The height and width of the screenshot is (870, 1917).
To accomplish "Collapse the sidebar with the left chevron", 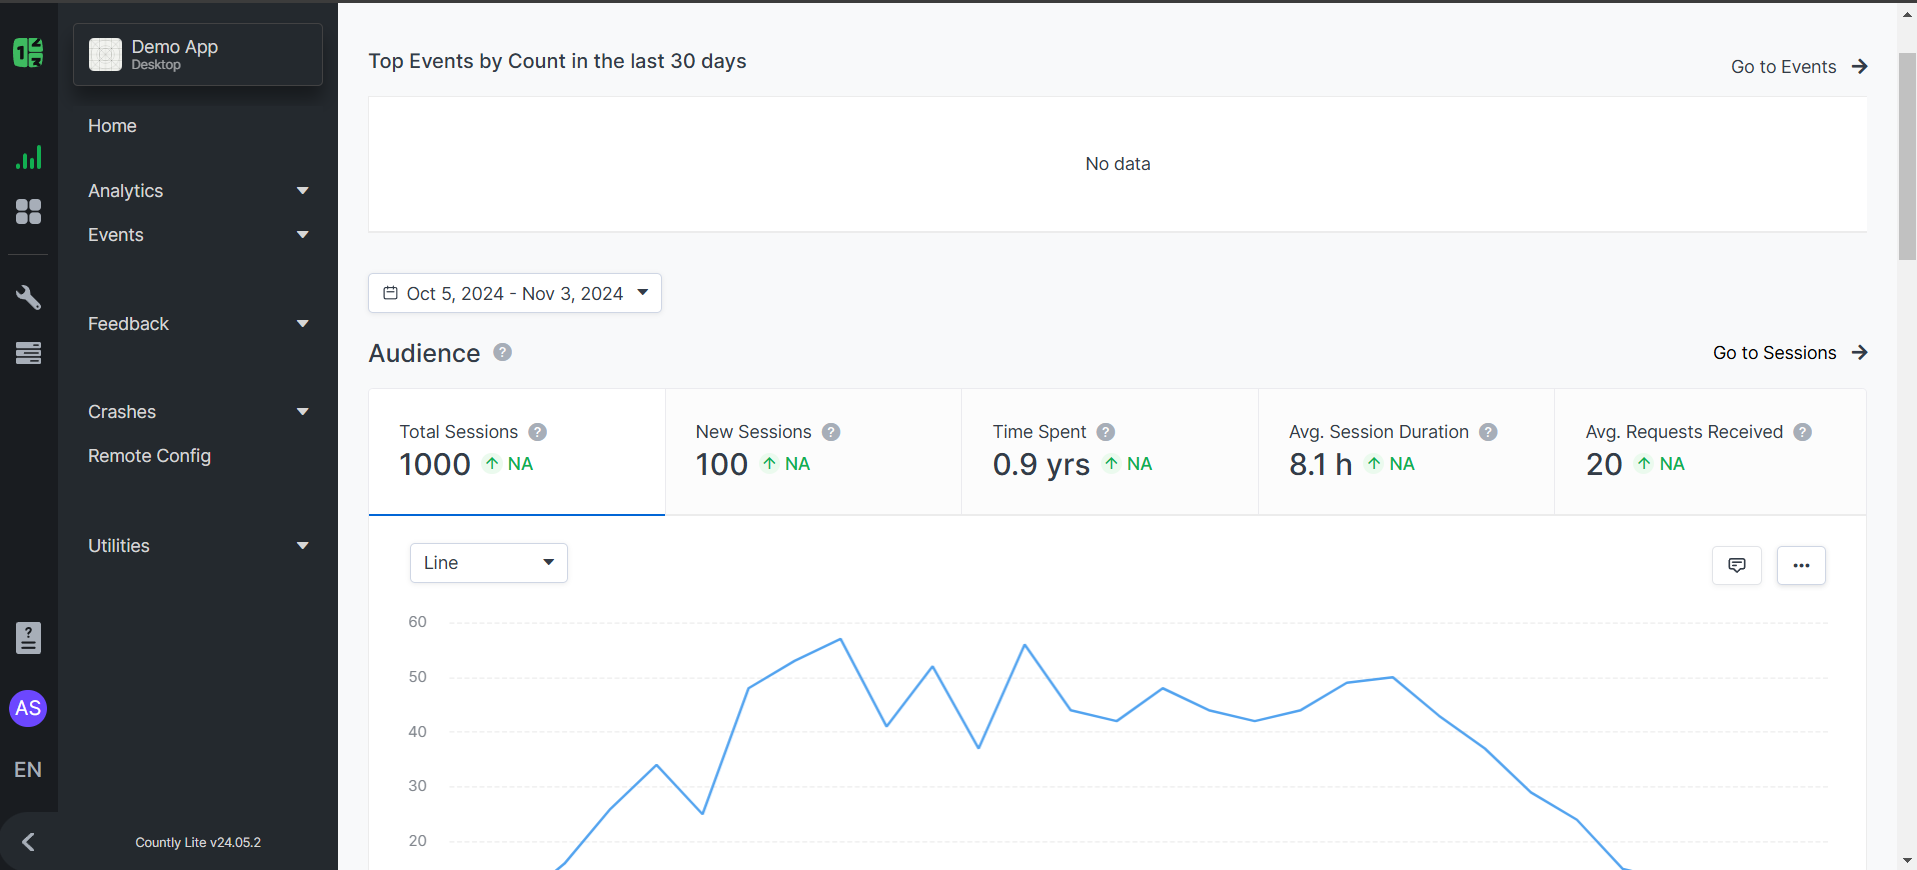I will coord(28,842).
